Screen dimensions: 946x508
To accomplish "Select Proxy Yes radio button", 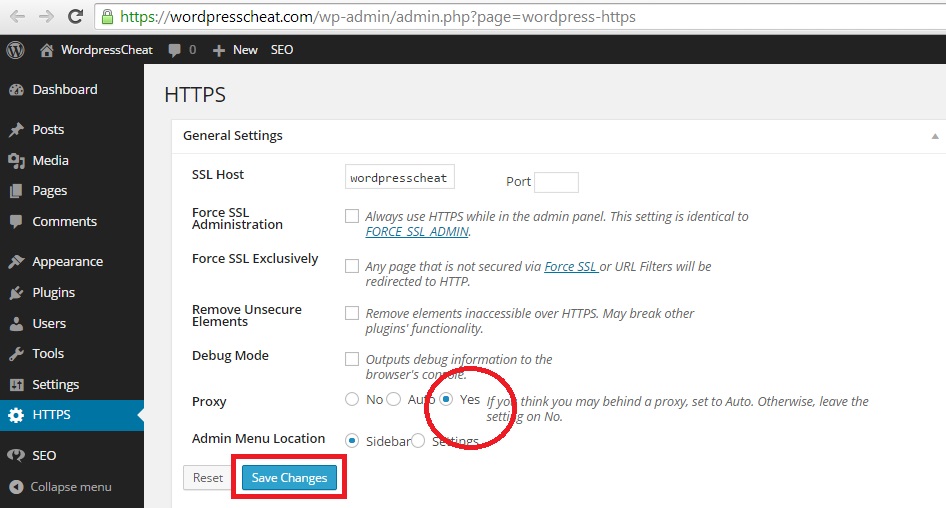I will click(x=446, y=399).
